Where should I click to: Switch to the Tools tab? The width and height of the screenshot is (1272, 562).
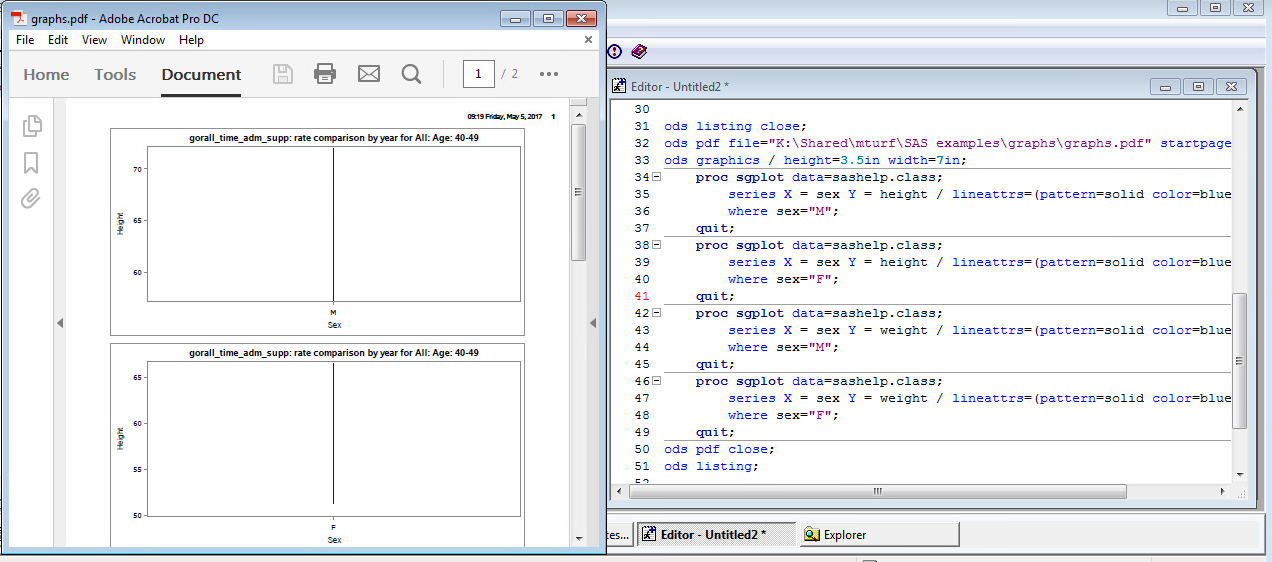115,74
